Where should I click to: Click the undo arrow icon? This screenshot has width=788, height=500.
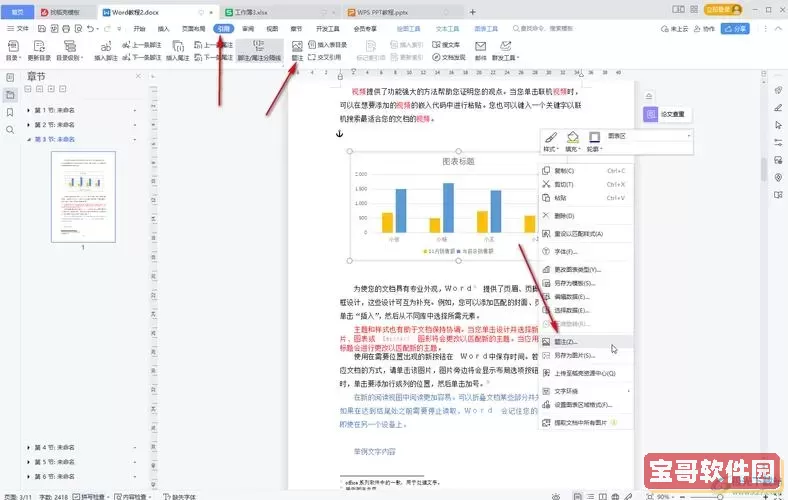[90, 29]
